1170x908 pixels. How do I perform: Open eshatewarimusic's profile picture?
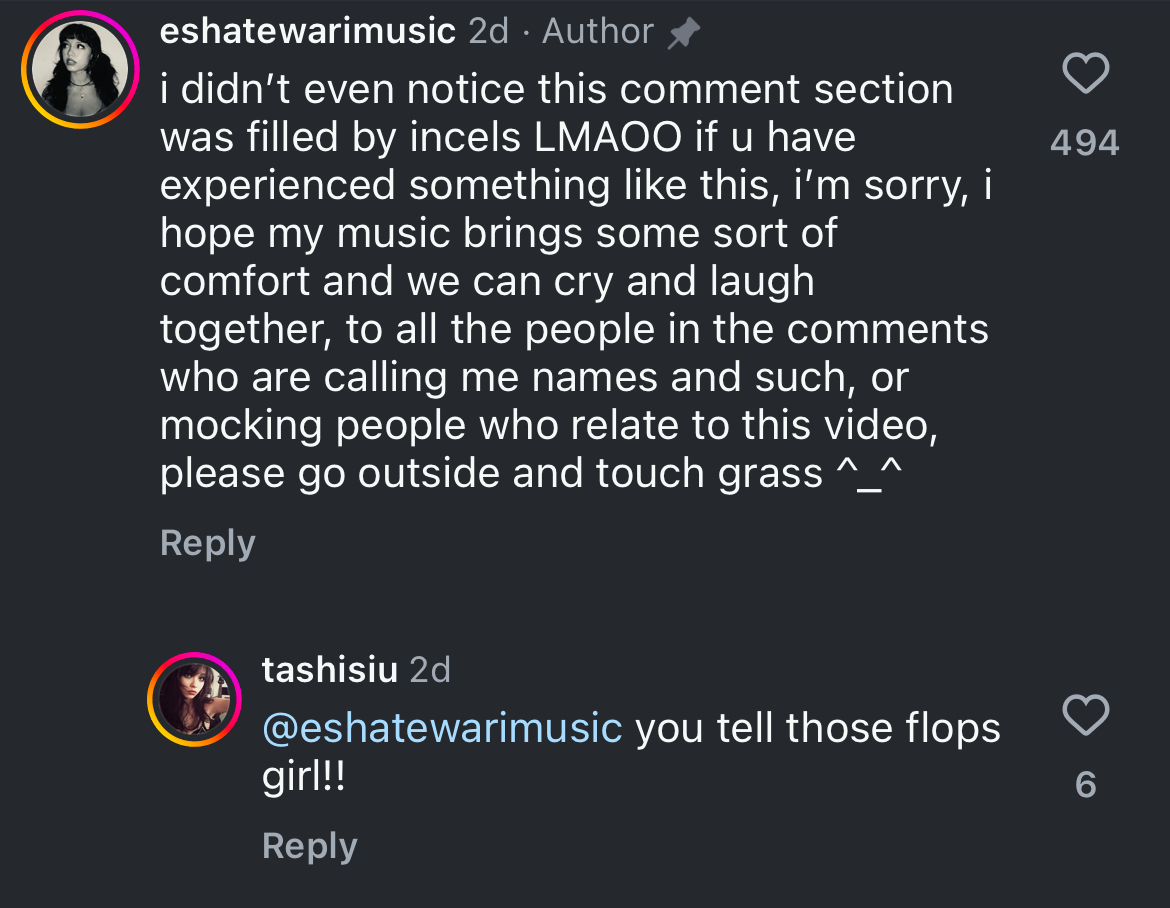tap(82, 68)
